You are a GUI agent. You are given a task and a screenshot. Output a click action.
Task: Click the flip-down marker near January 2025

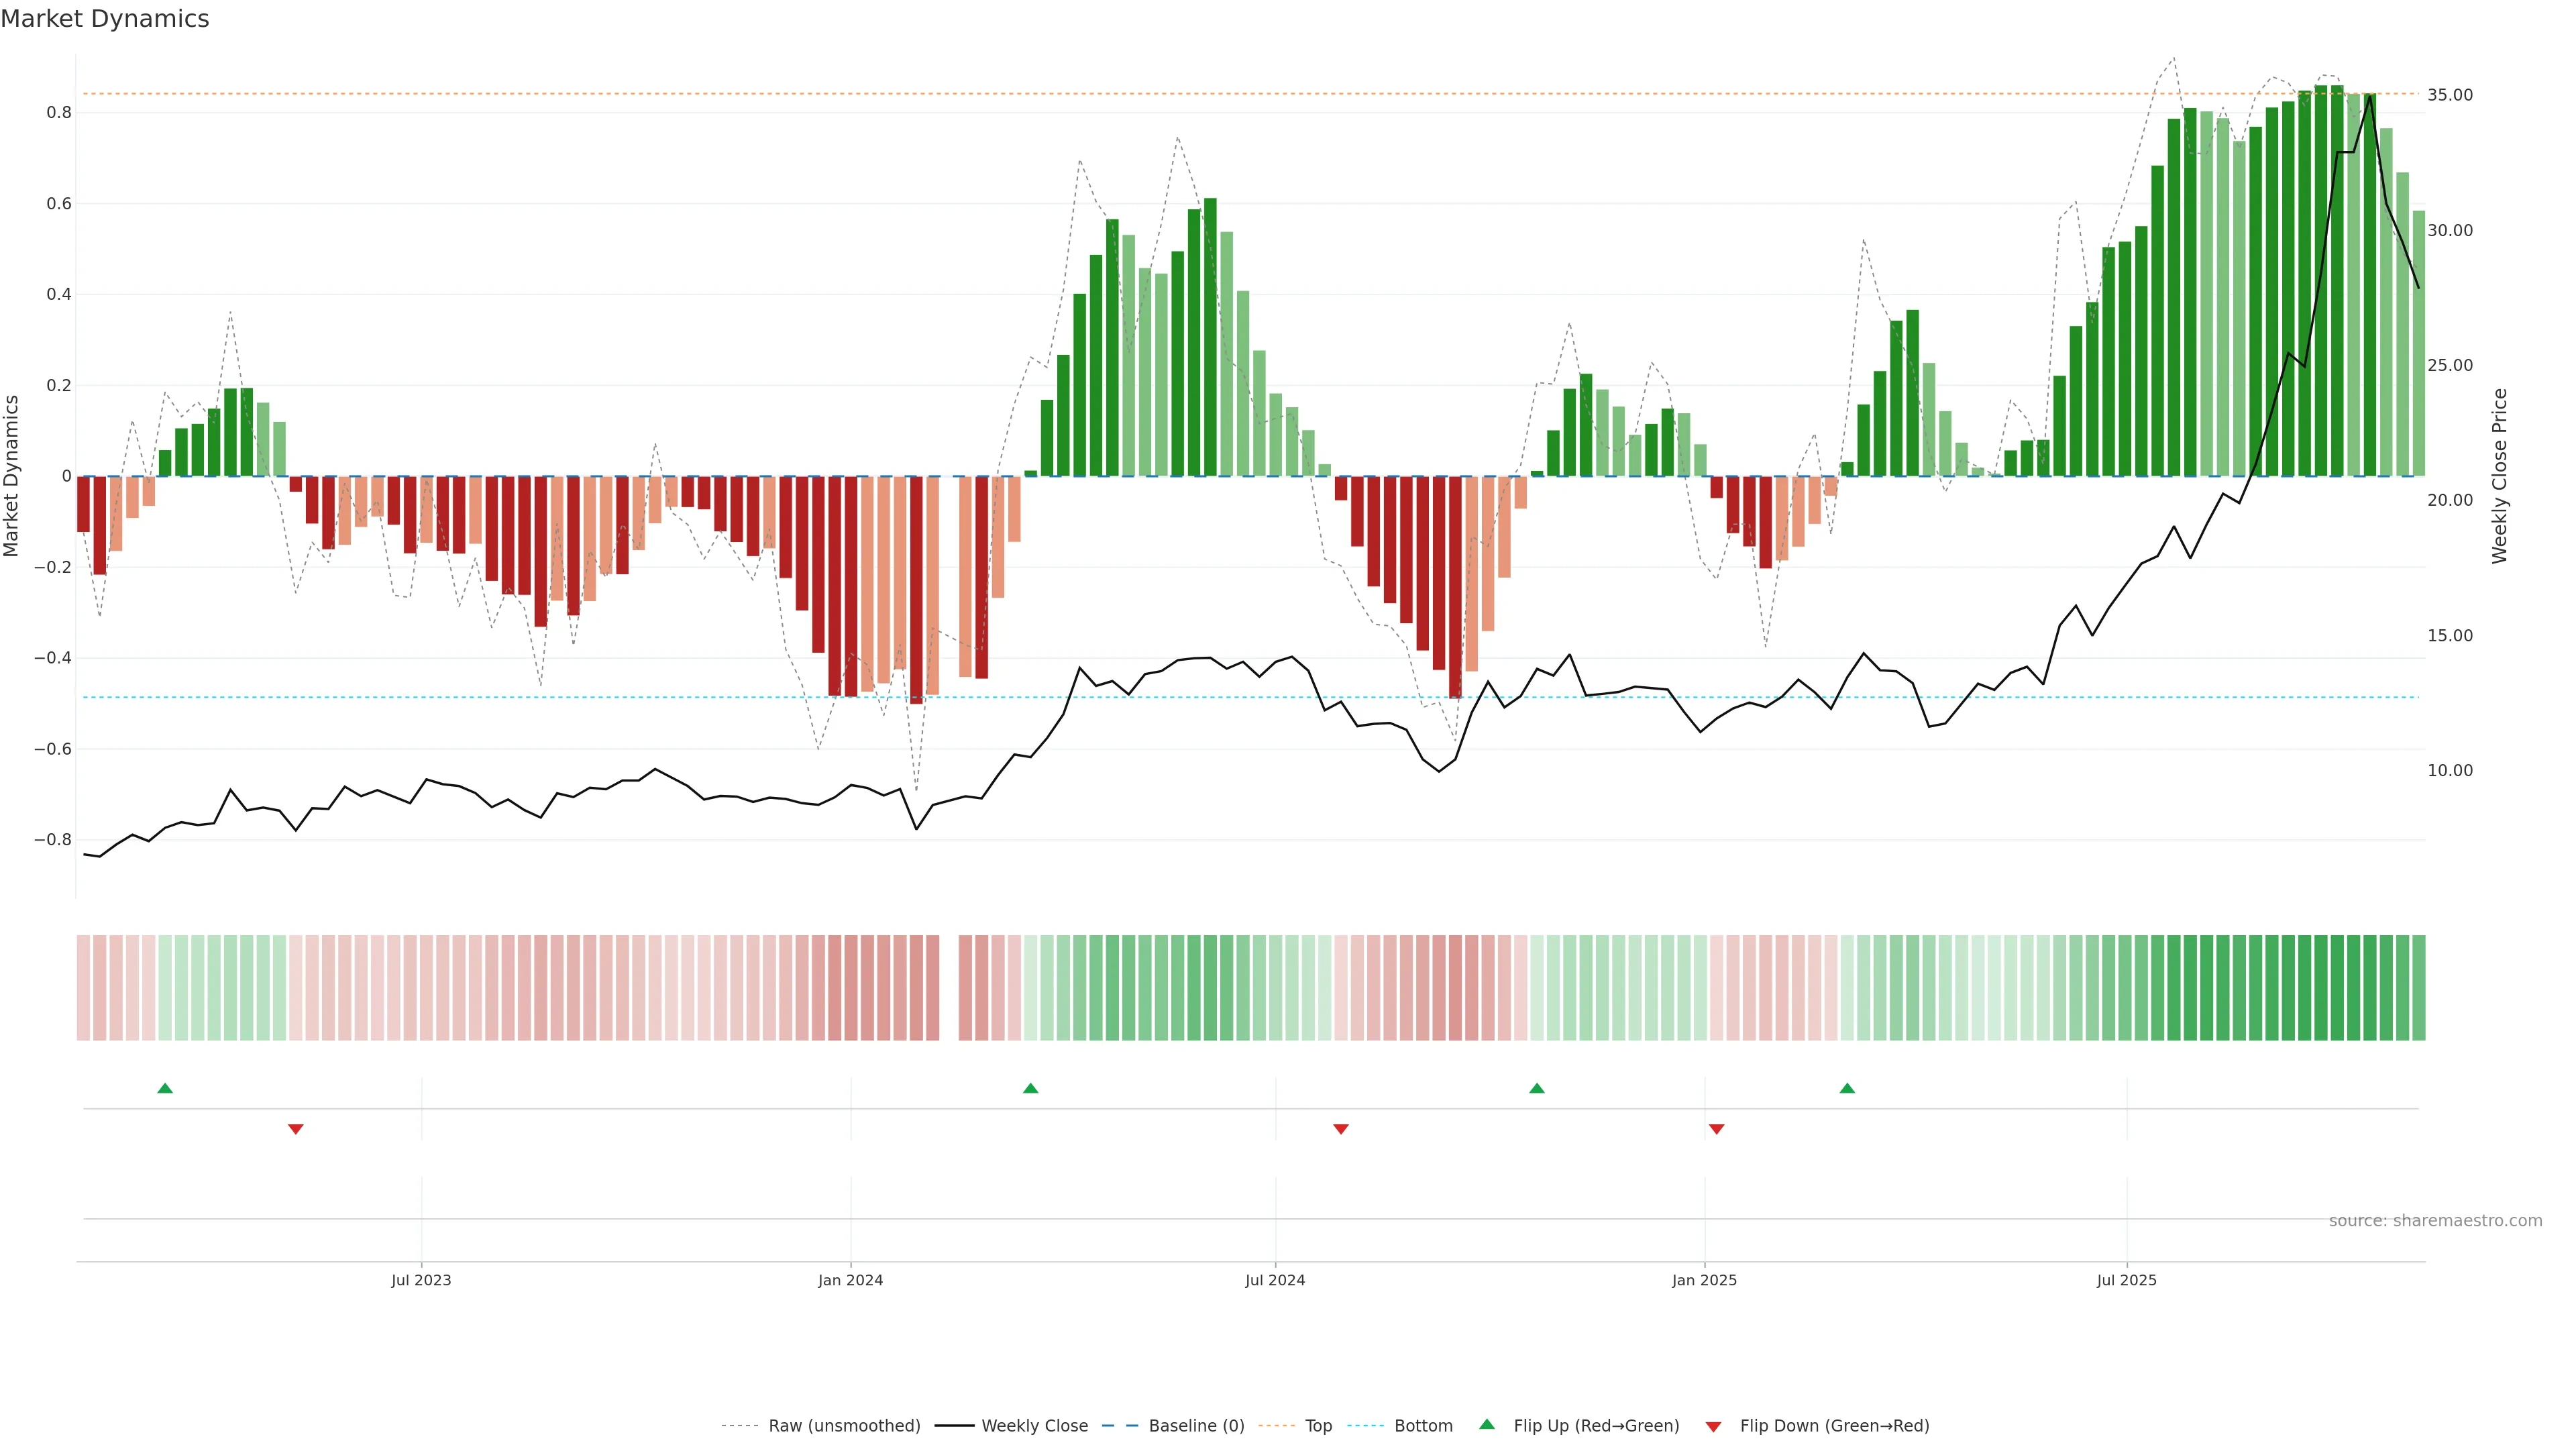(1717, 1129)
